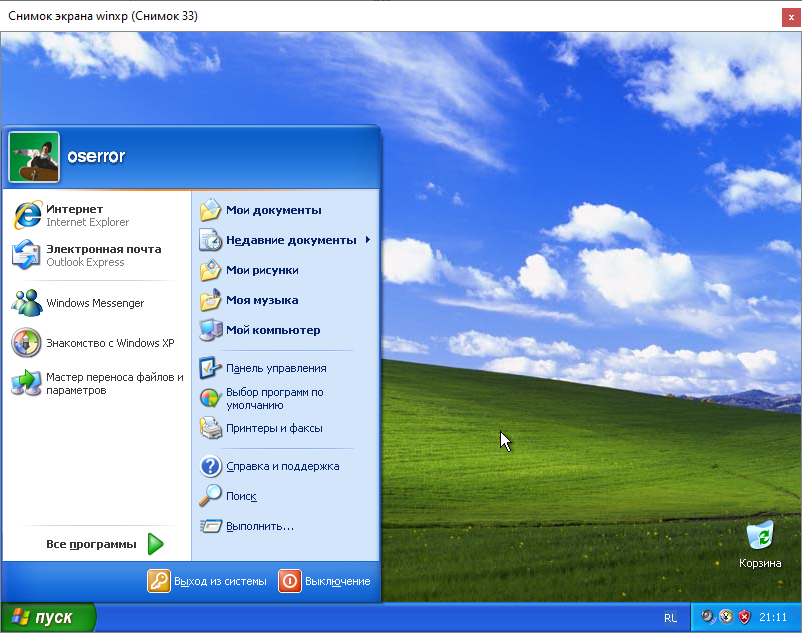The height and width of the screenshot is (633, 802).
Task: Click the red Выключение power icon
Action: pos(289,581)
